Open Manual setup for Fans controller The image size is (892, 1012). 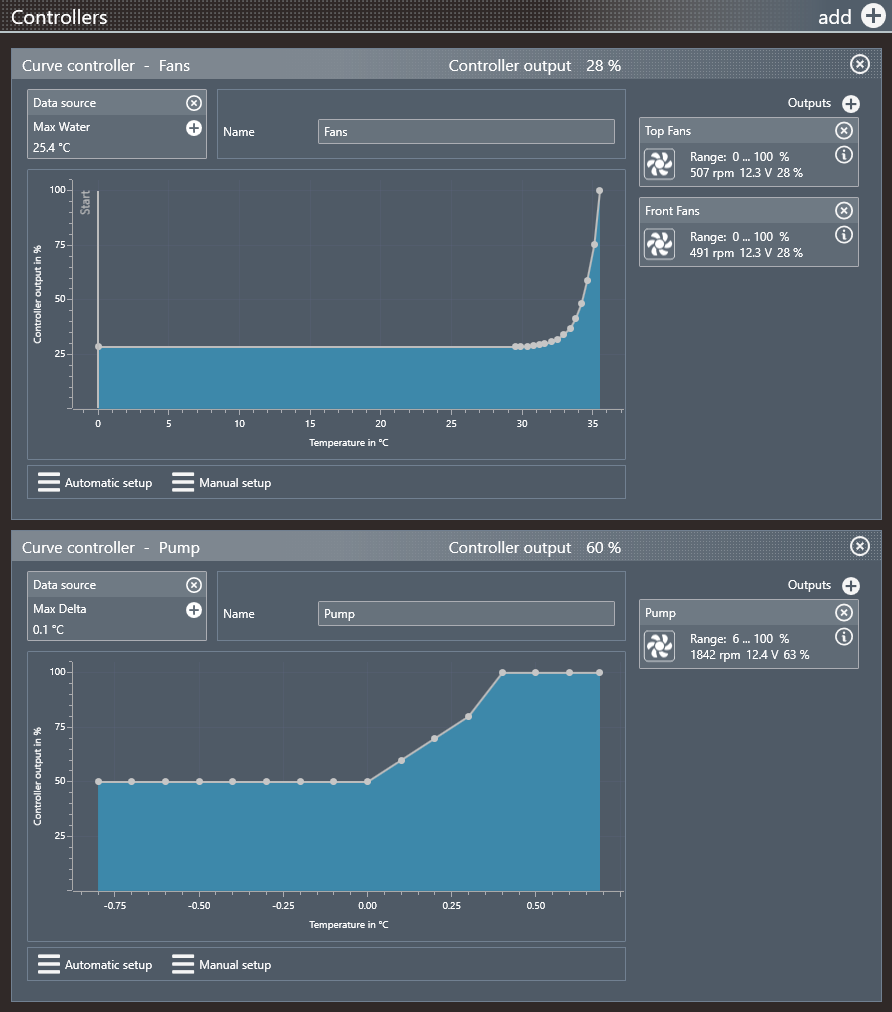point(221,483)
